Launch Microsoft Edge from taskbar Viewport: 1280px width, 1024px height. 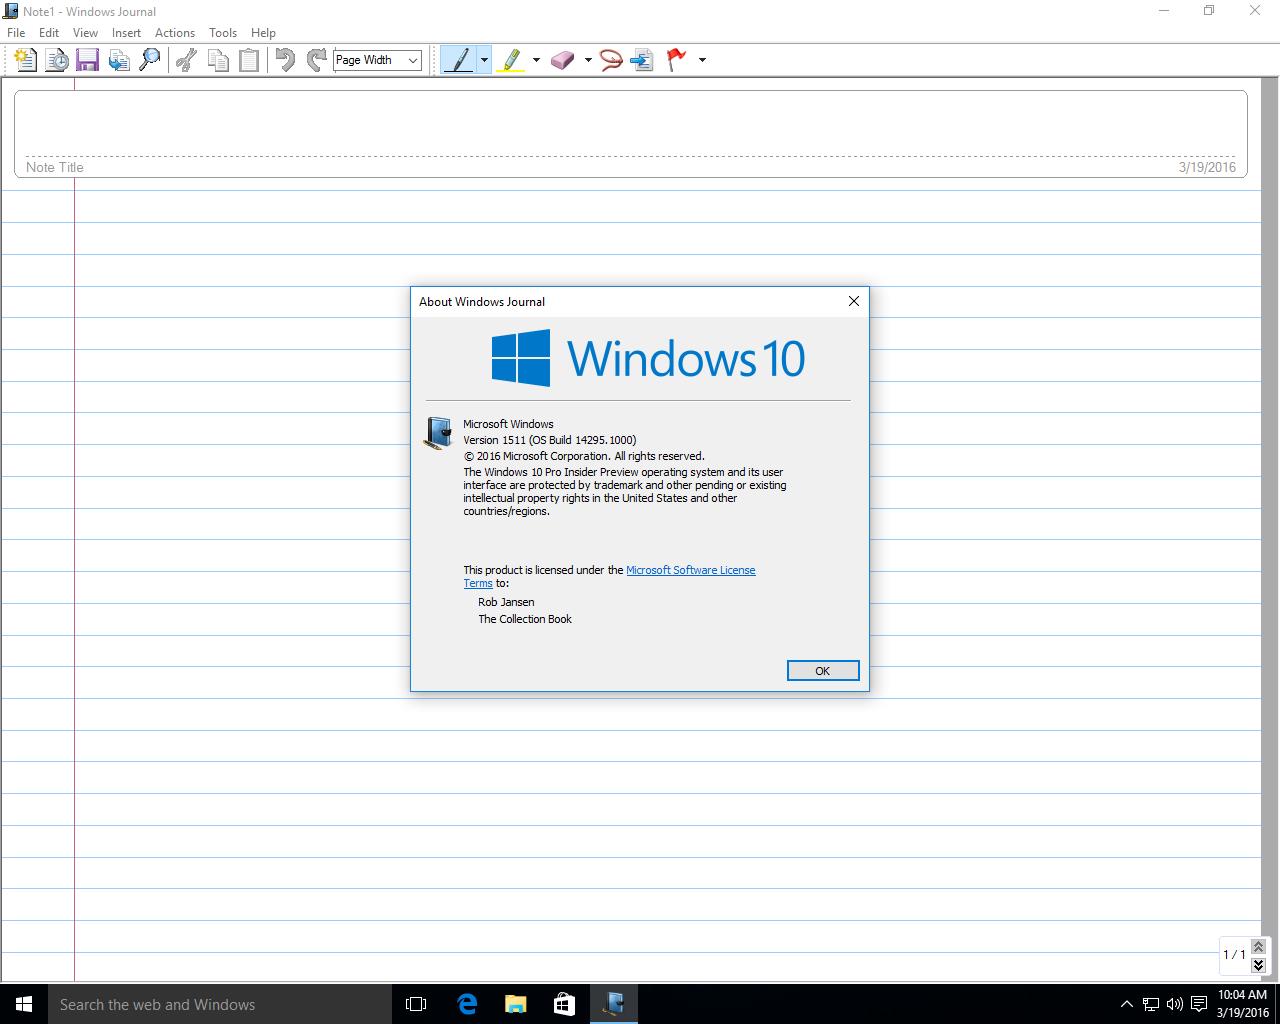(466, 1004)
